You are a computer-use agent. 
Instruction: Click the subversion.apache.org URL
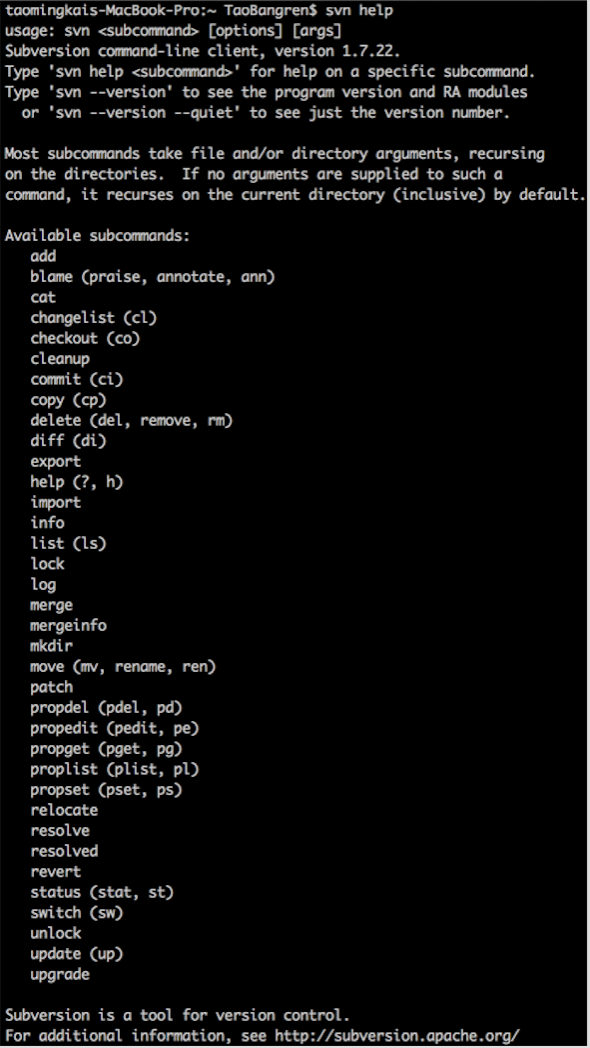point(397,1035)
